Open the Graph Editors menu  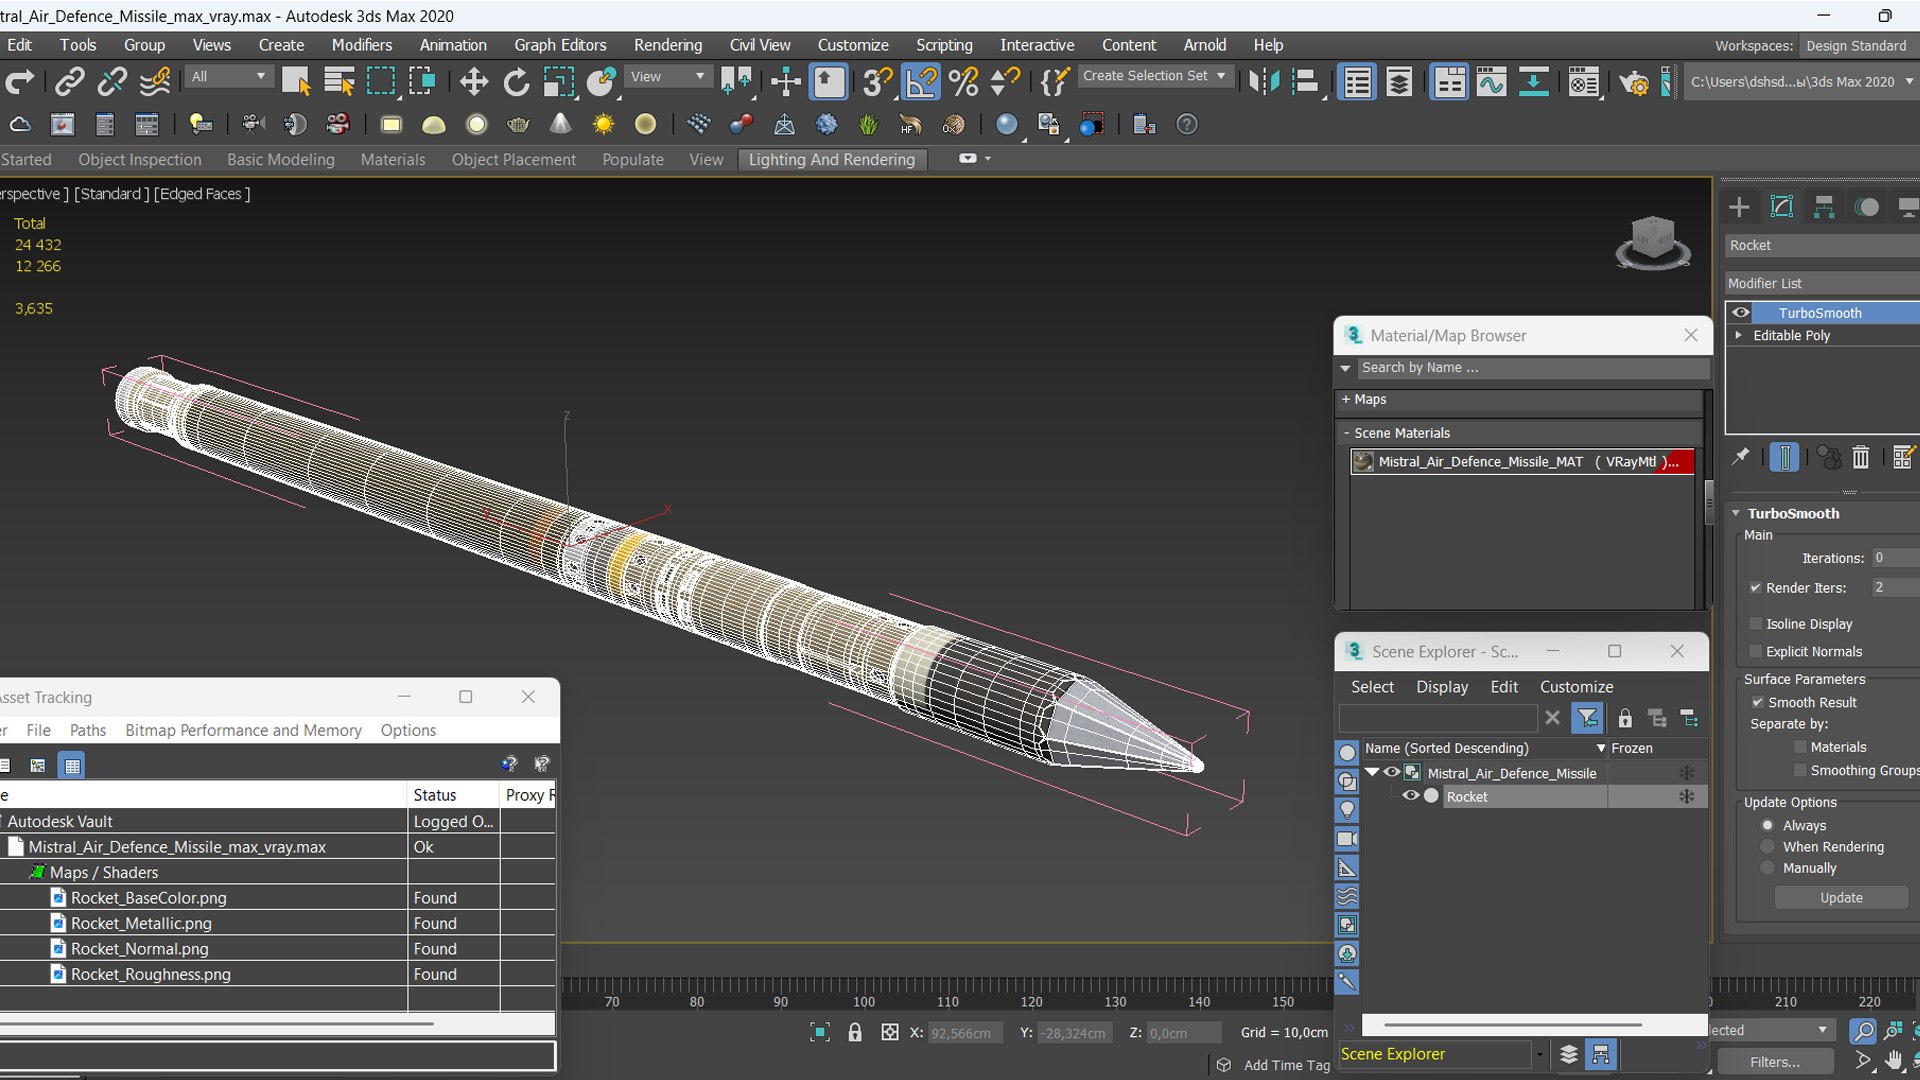point(560,45)
